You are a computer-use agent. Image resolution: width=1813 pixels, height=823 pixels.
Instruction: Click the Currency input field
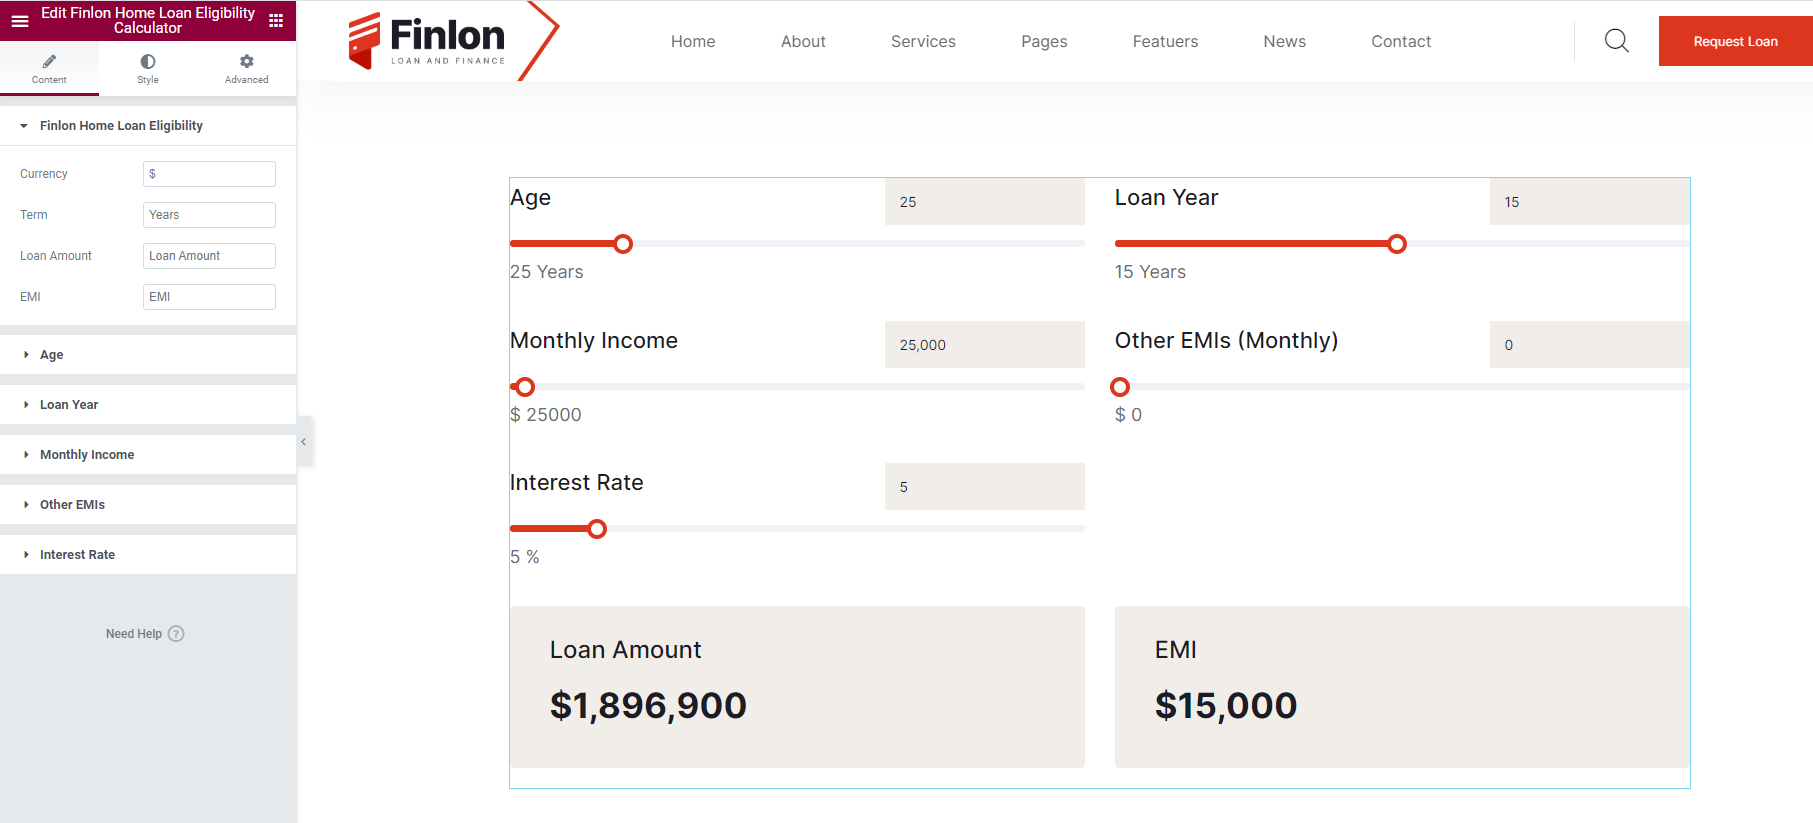[x=209, y=174]
